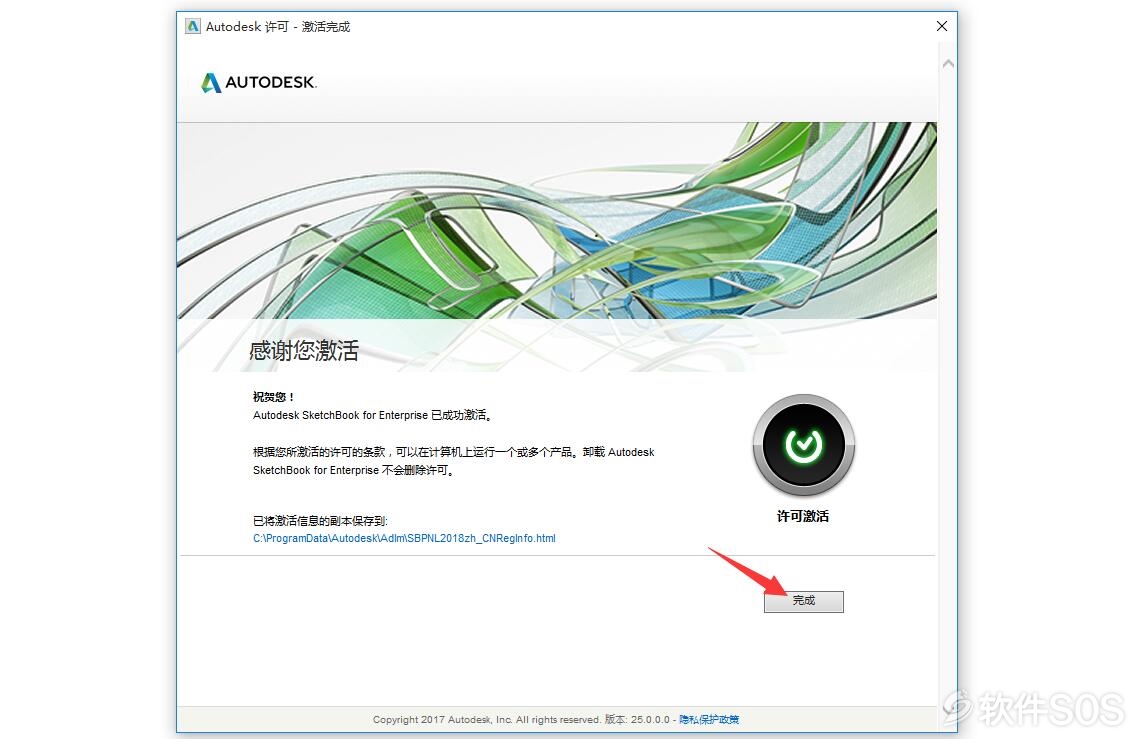The height and width of the screenshot is (739, 1141).
Task: Click the 完成 (Finish) button
Action: coord(803,601)
